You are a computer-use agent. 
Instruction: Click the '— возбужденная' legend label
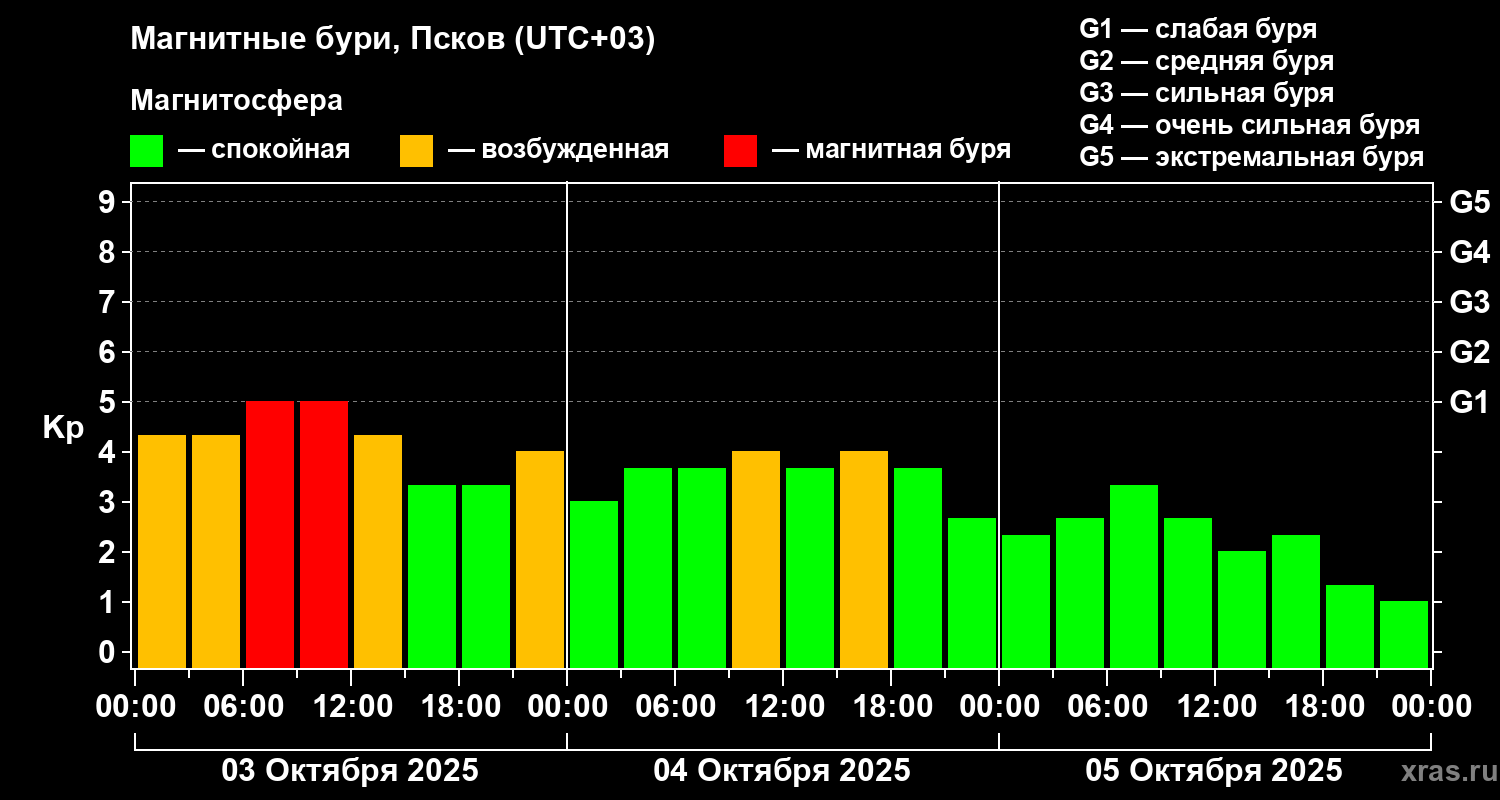[559, 150]
